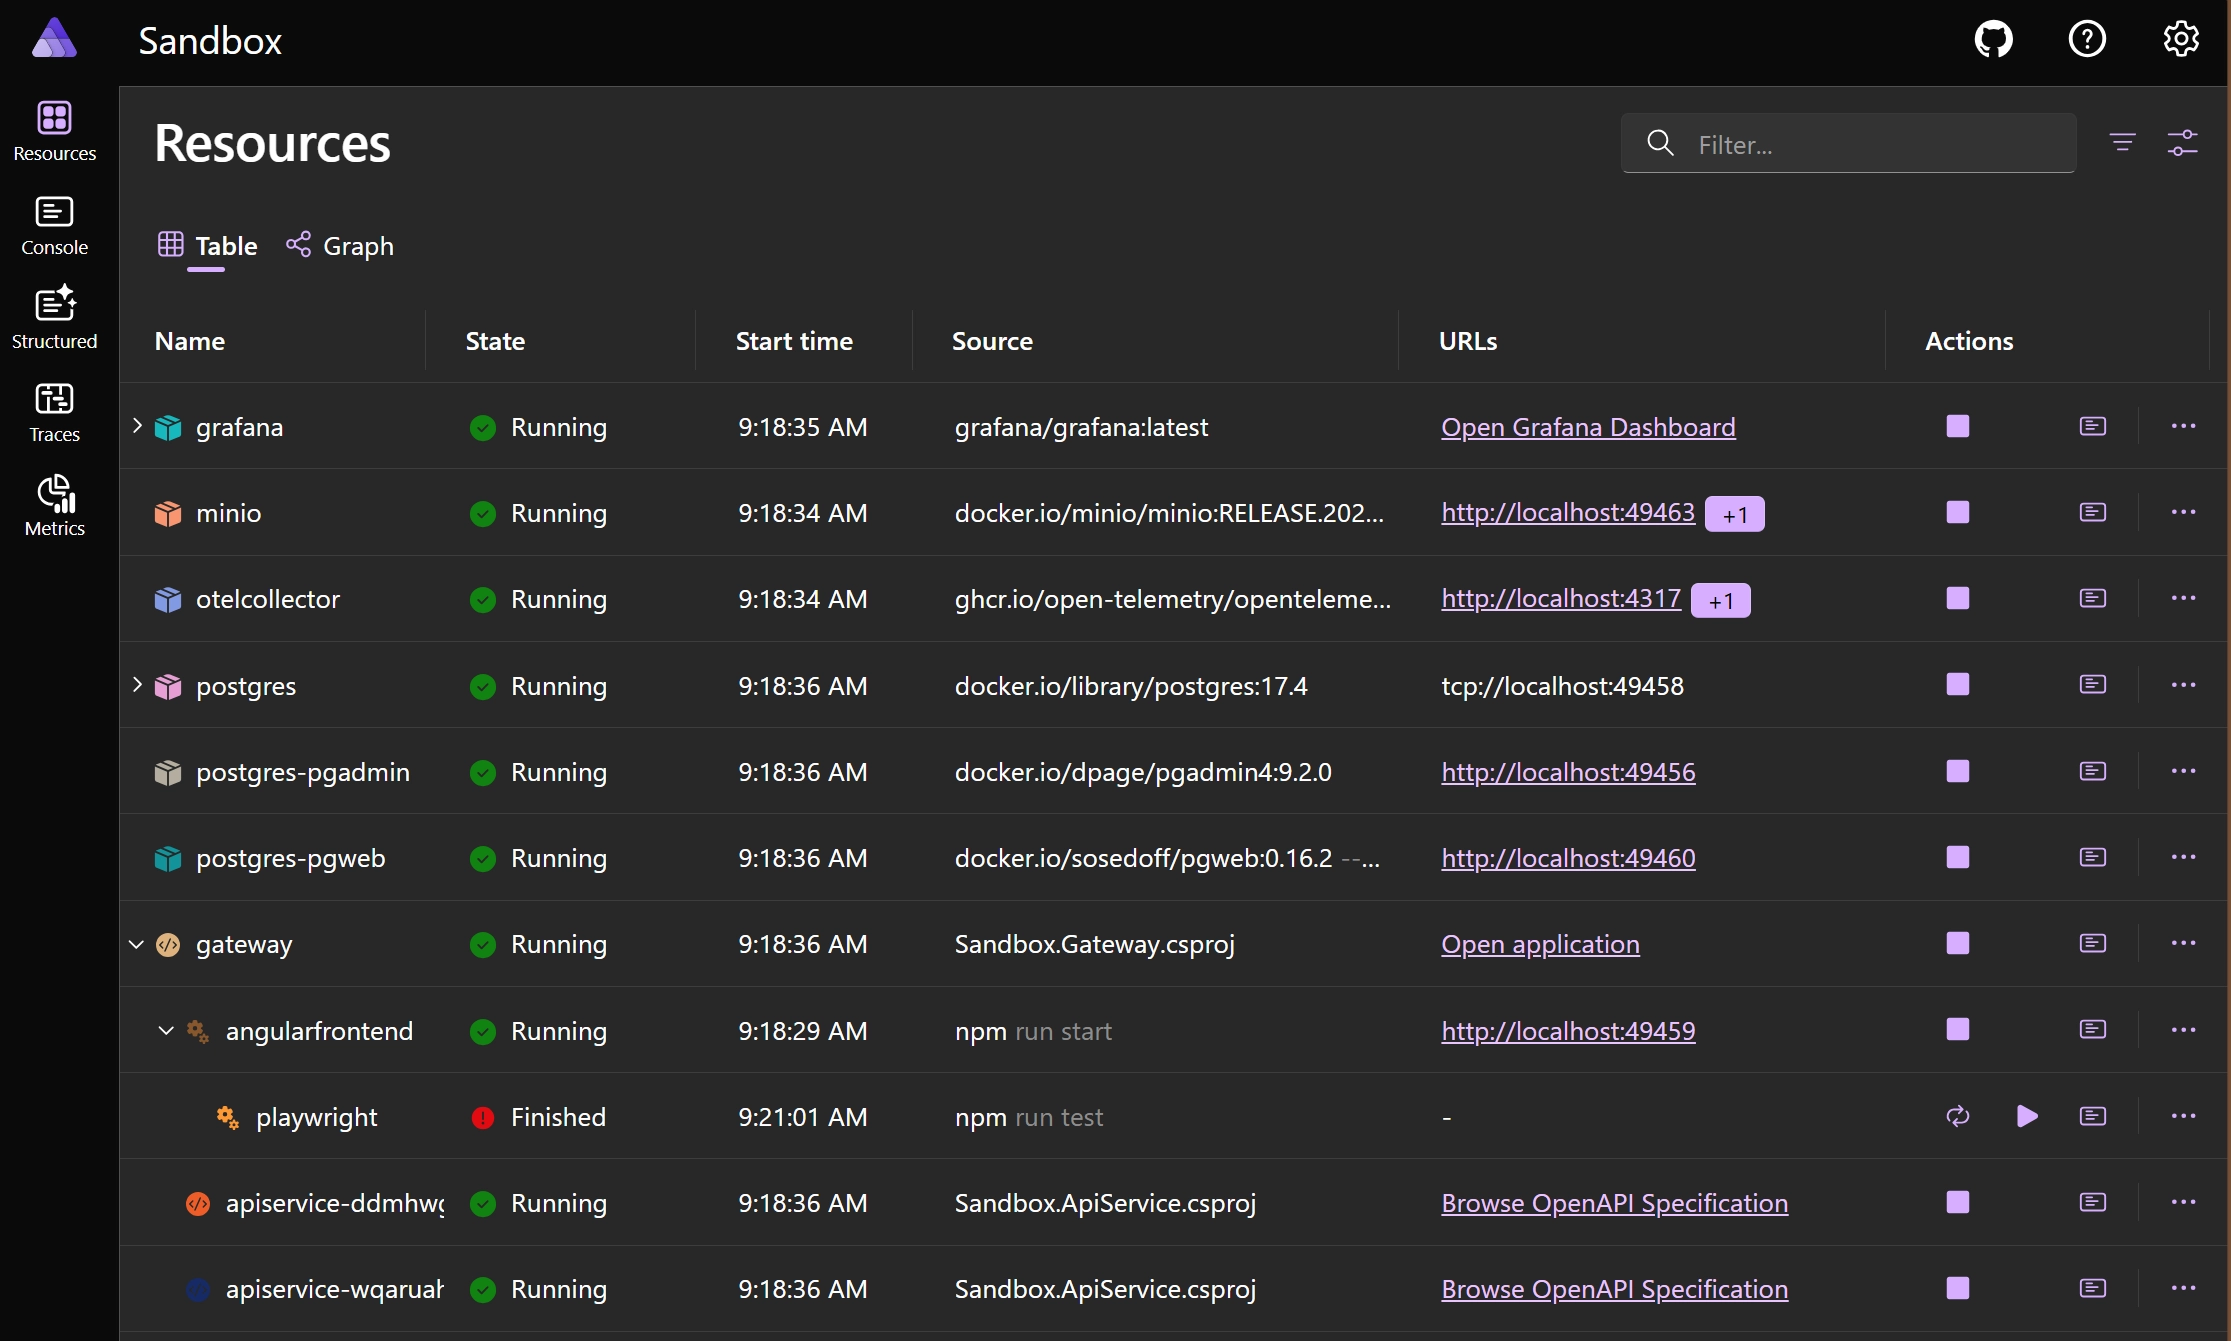2231x1341 pixels.
Task: Stop the gateway resource
Action: tap(1958, 943)
